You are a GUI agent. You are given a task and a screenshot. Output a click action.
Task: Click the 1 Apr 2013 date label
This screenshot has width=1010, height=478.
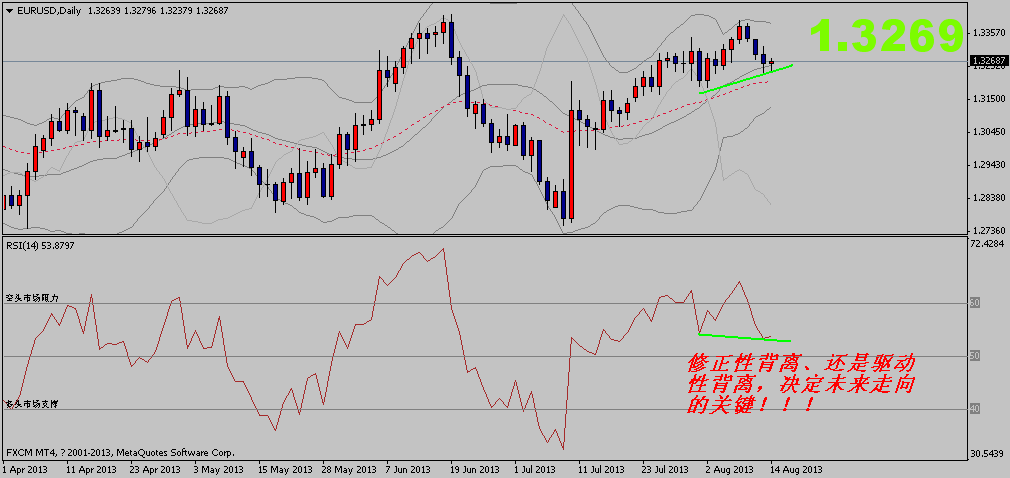click(x=24, y=469)
